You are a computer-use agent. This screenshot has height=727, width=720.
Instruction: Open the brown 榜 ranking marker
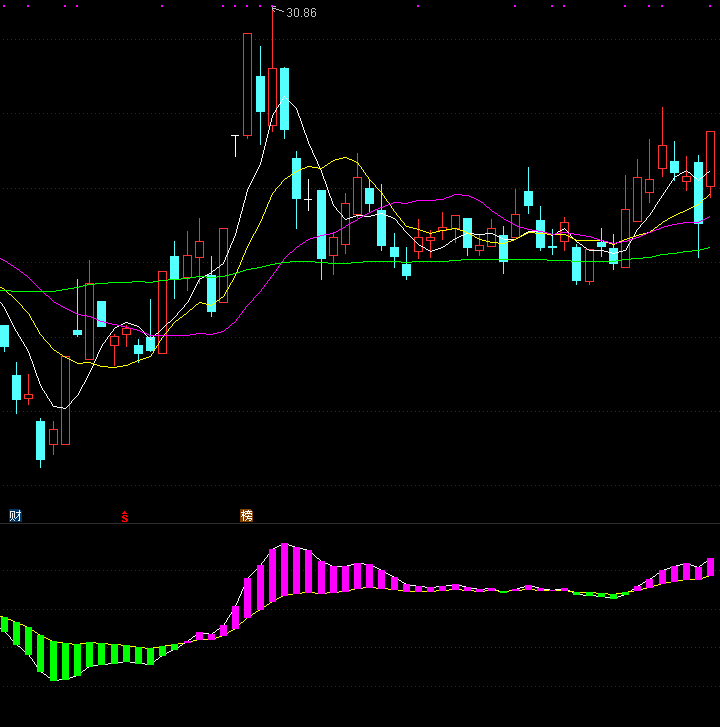246,516
